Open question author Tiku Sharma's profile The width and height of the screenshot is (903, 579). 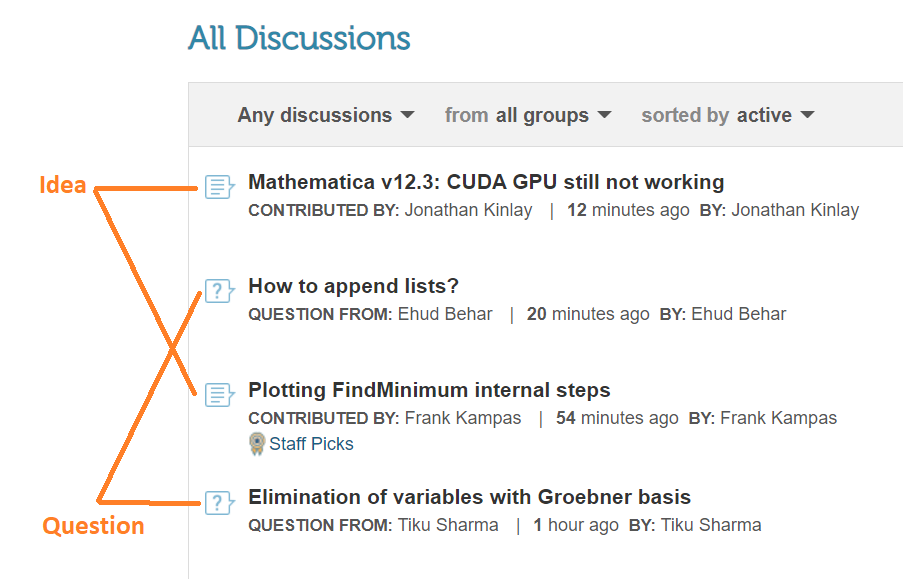tap(448, 525)
